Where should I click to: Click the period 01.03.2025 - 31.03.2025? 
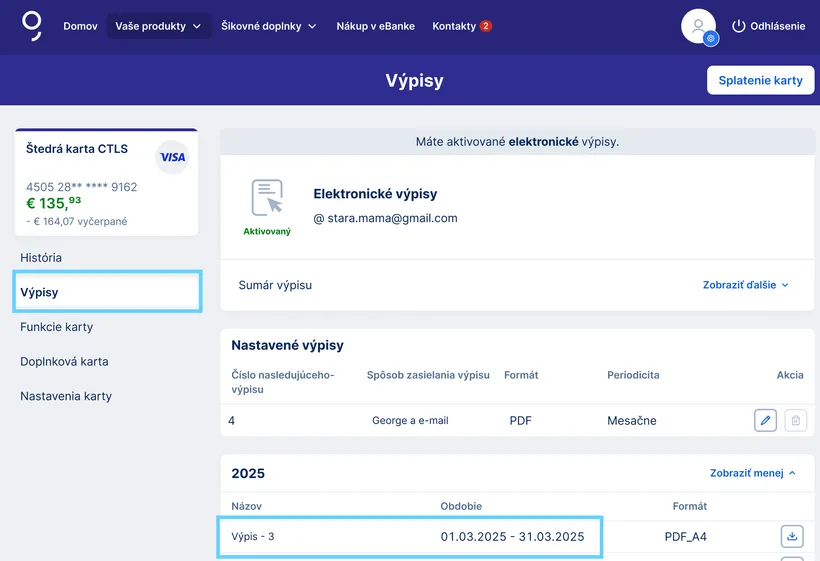[512, 536]
